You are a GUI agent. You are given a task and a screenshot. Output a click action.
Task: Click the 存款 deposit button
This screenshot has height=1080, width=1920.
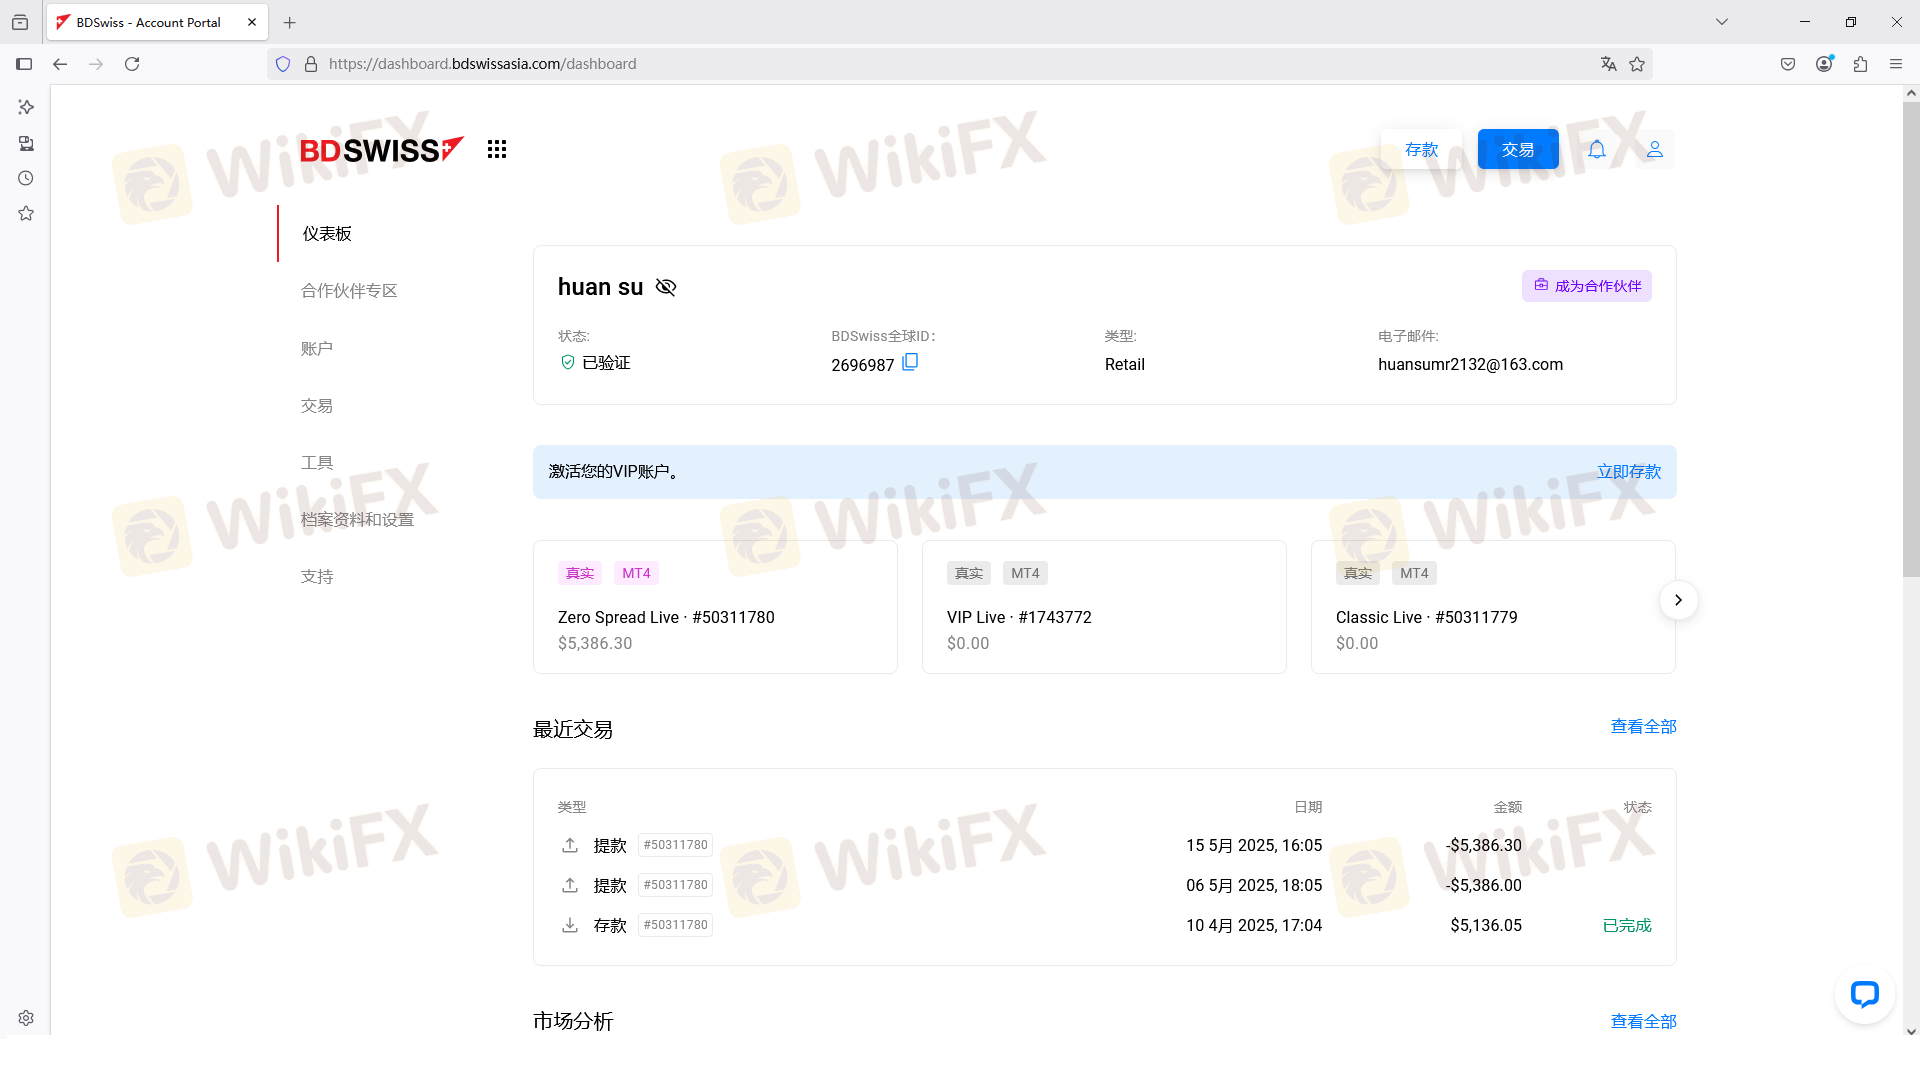(1421, 149)
